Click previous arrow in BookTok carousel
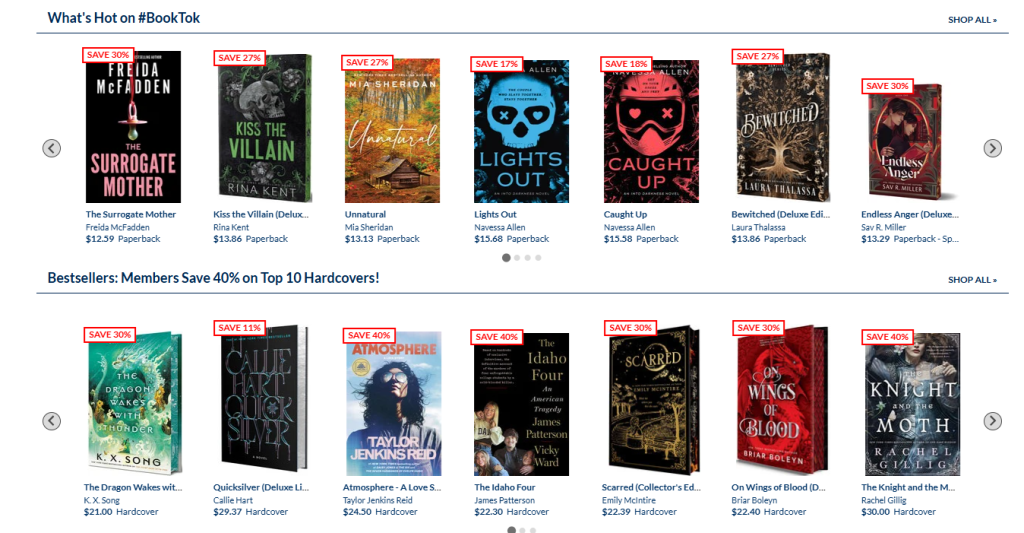Image resolution: width=1024 pixels, height=533 pixels. click(x=52, y=148)
